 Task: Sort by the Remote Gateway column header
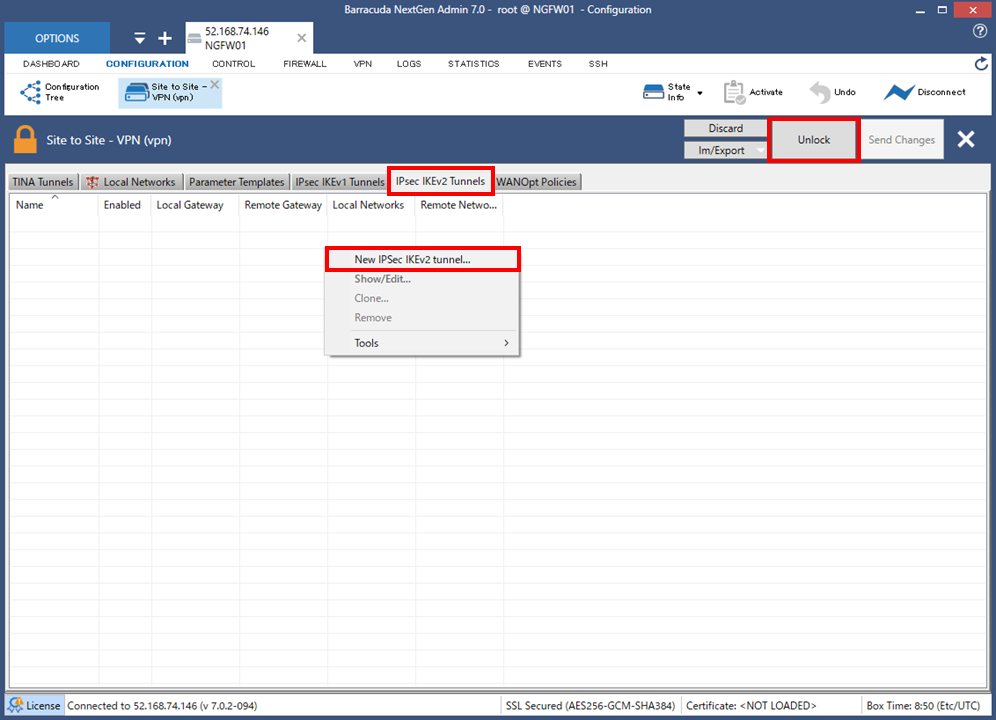283,205
